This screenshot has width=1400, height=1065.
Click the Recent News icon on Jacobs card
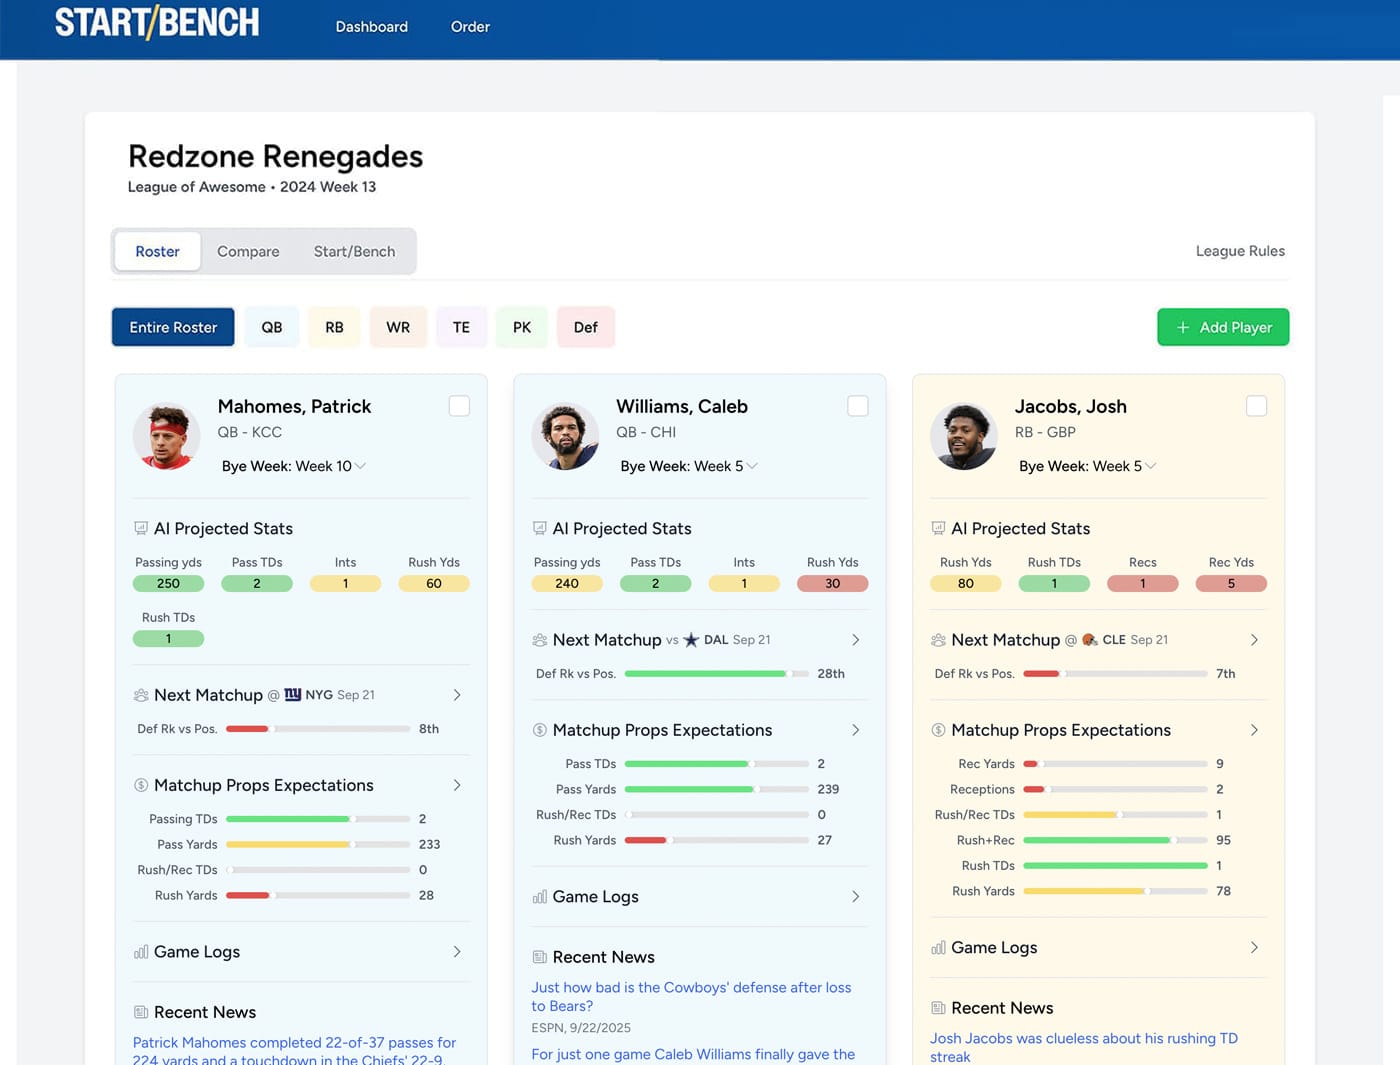click(938, 1008)
